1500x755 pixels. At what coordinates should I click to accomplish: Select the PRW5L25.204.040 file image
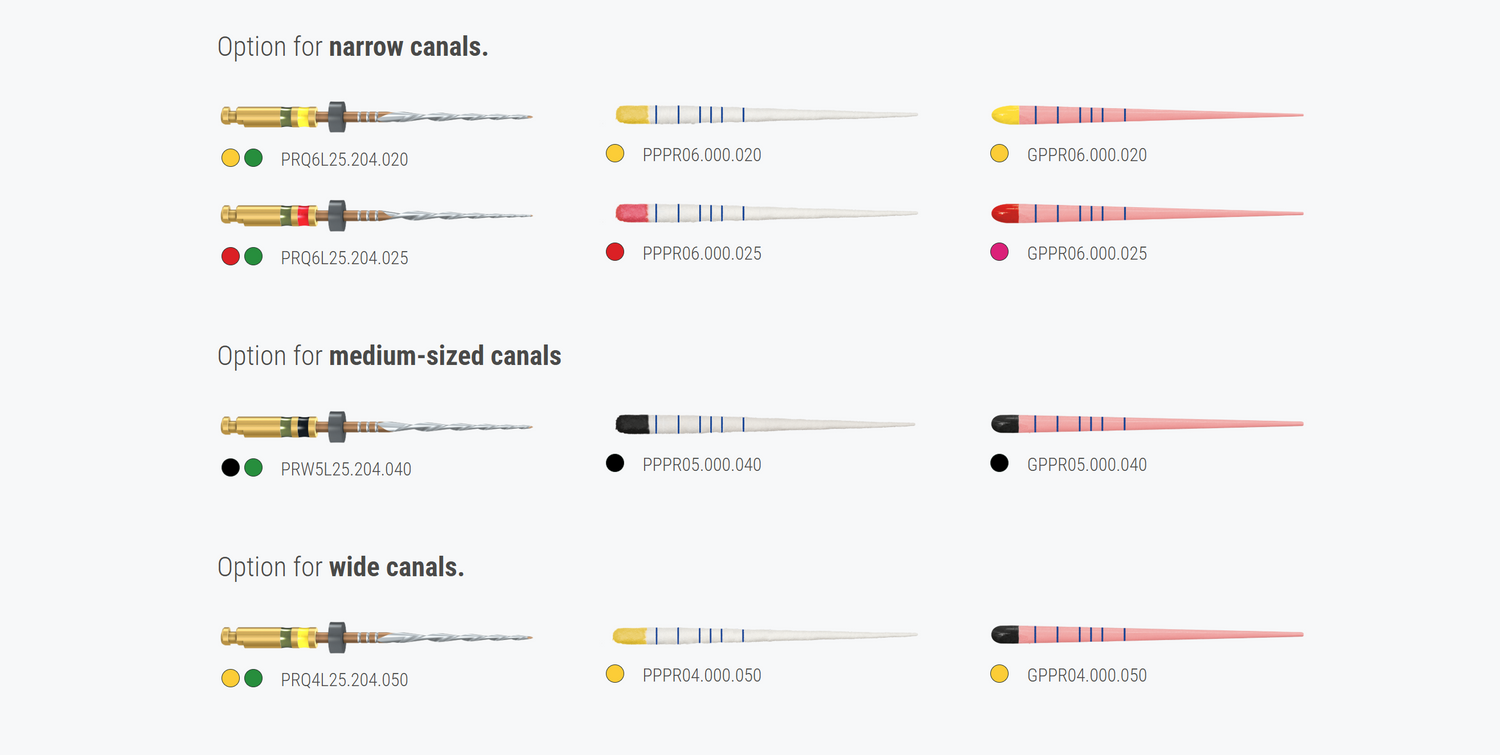[376, 426]
